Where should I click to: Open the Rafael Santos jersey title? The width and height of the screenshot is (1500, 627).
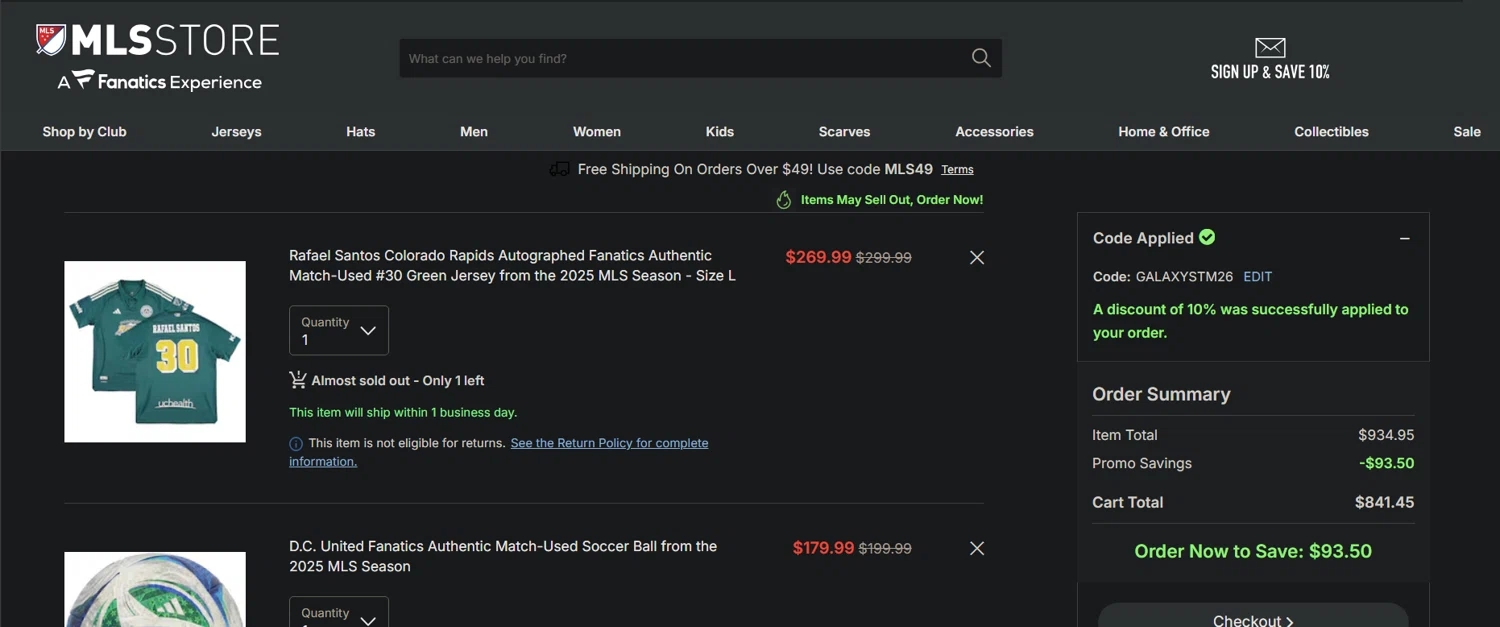tap(512, 266)
